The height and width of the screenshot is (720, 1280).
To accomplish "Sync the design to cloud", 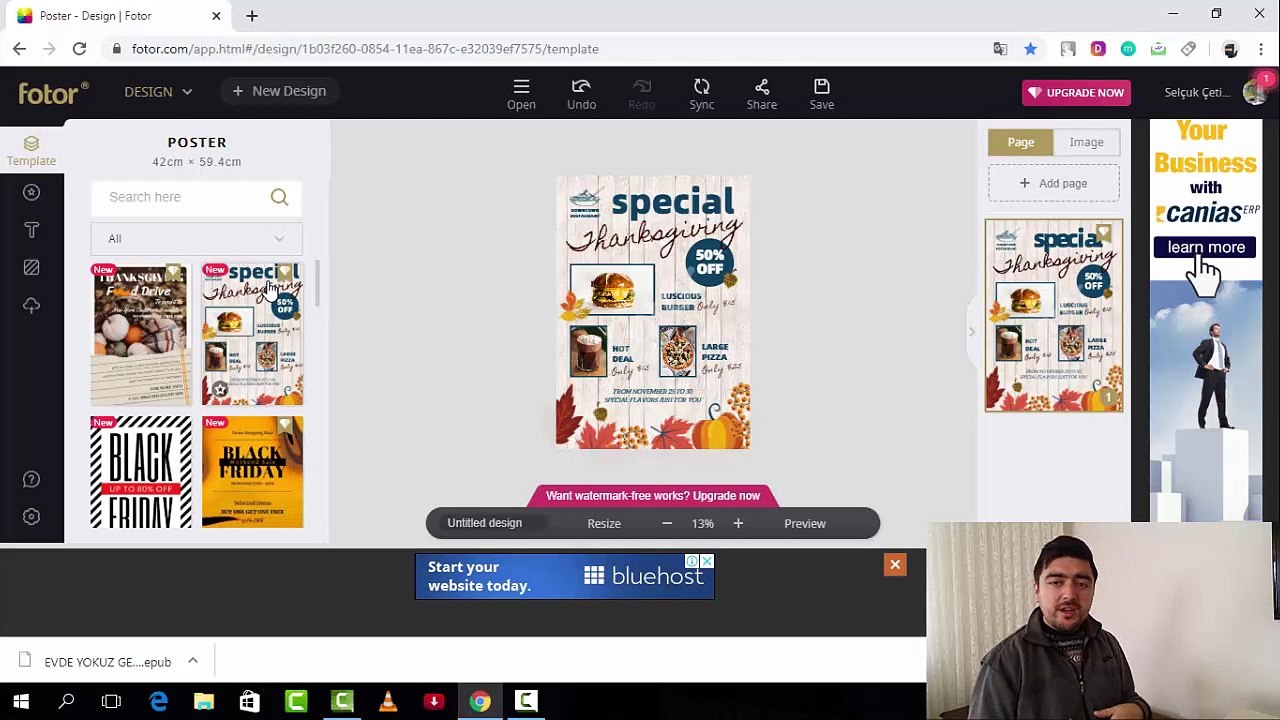I will (x=701, y=93).
